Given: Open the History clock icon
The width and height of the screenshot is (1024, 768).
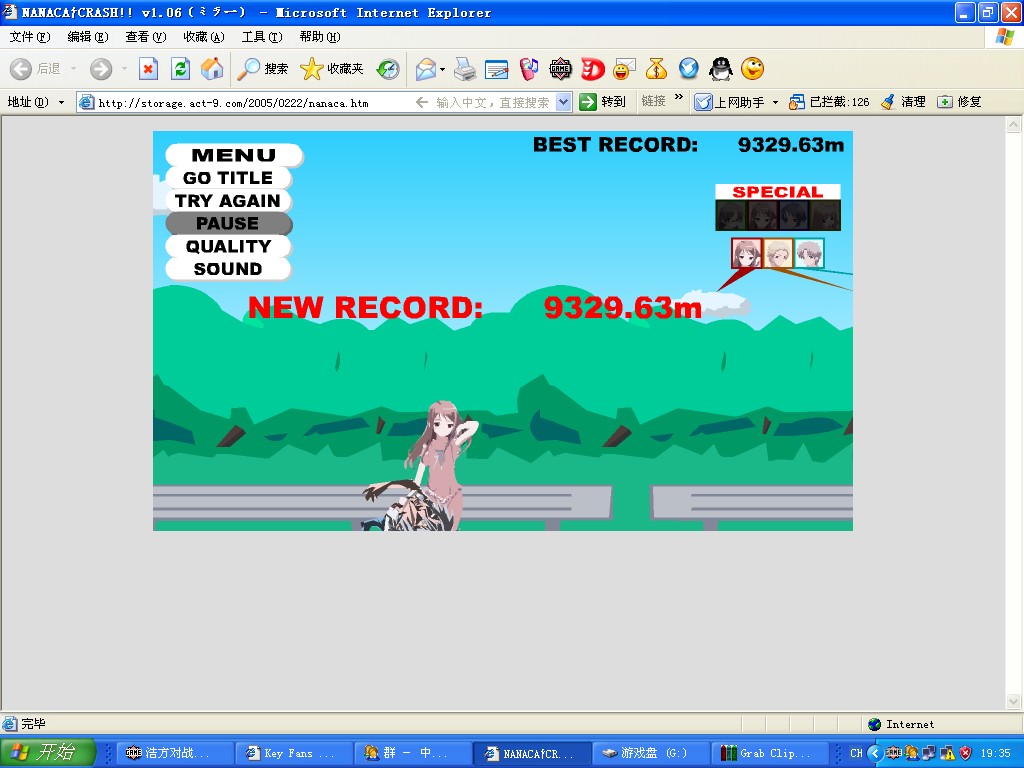Looking at the screenshot, I should [x=388, y=69].
